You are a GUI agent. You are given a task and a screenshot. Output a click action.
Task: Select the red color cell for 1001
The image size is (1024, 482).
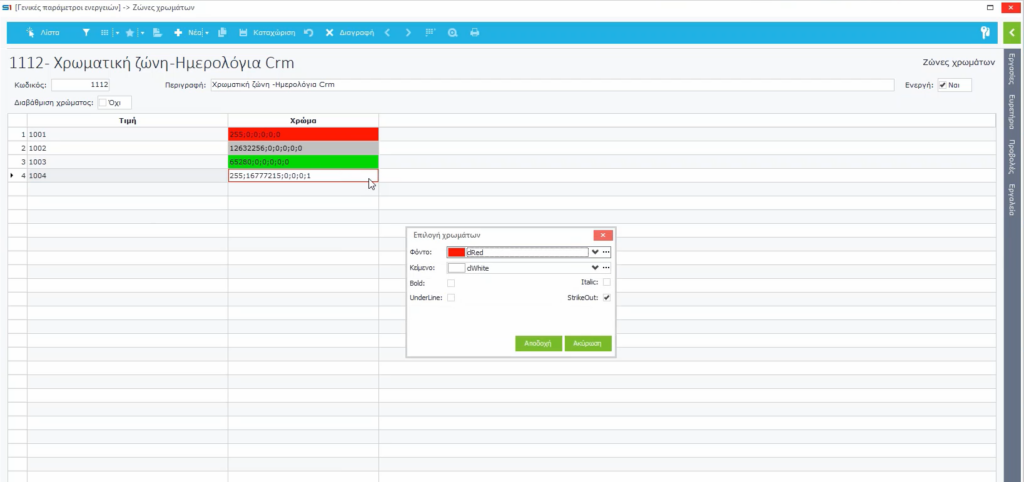pyautogui.click(x=303, y=135)
